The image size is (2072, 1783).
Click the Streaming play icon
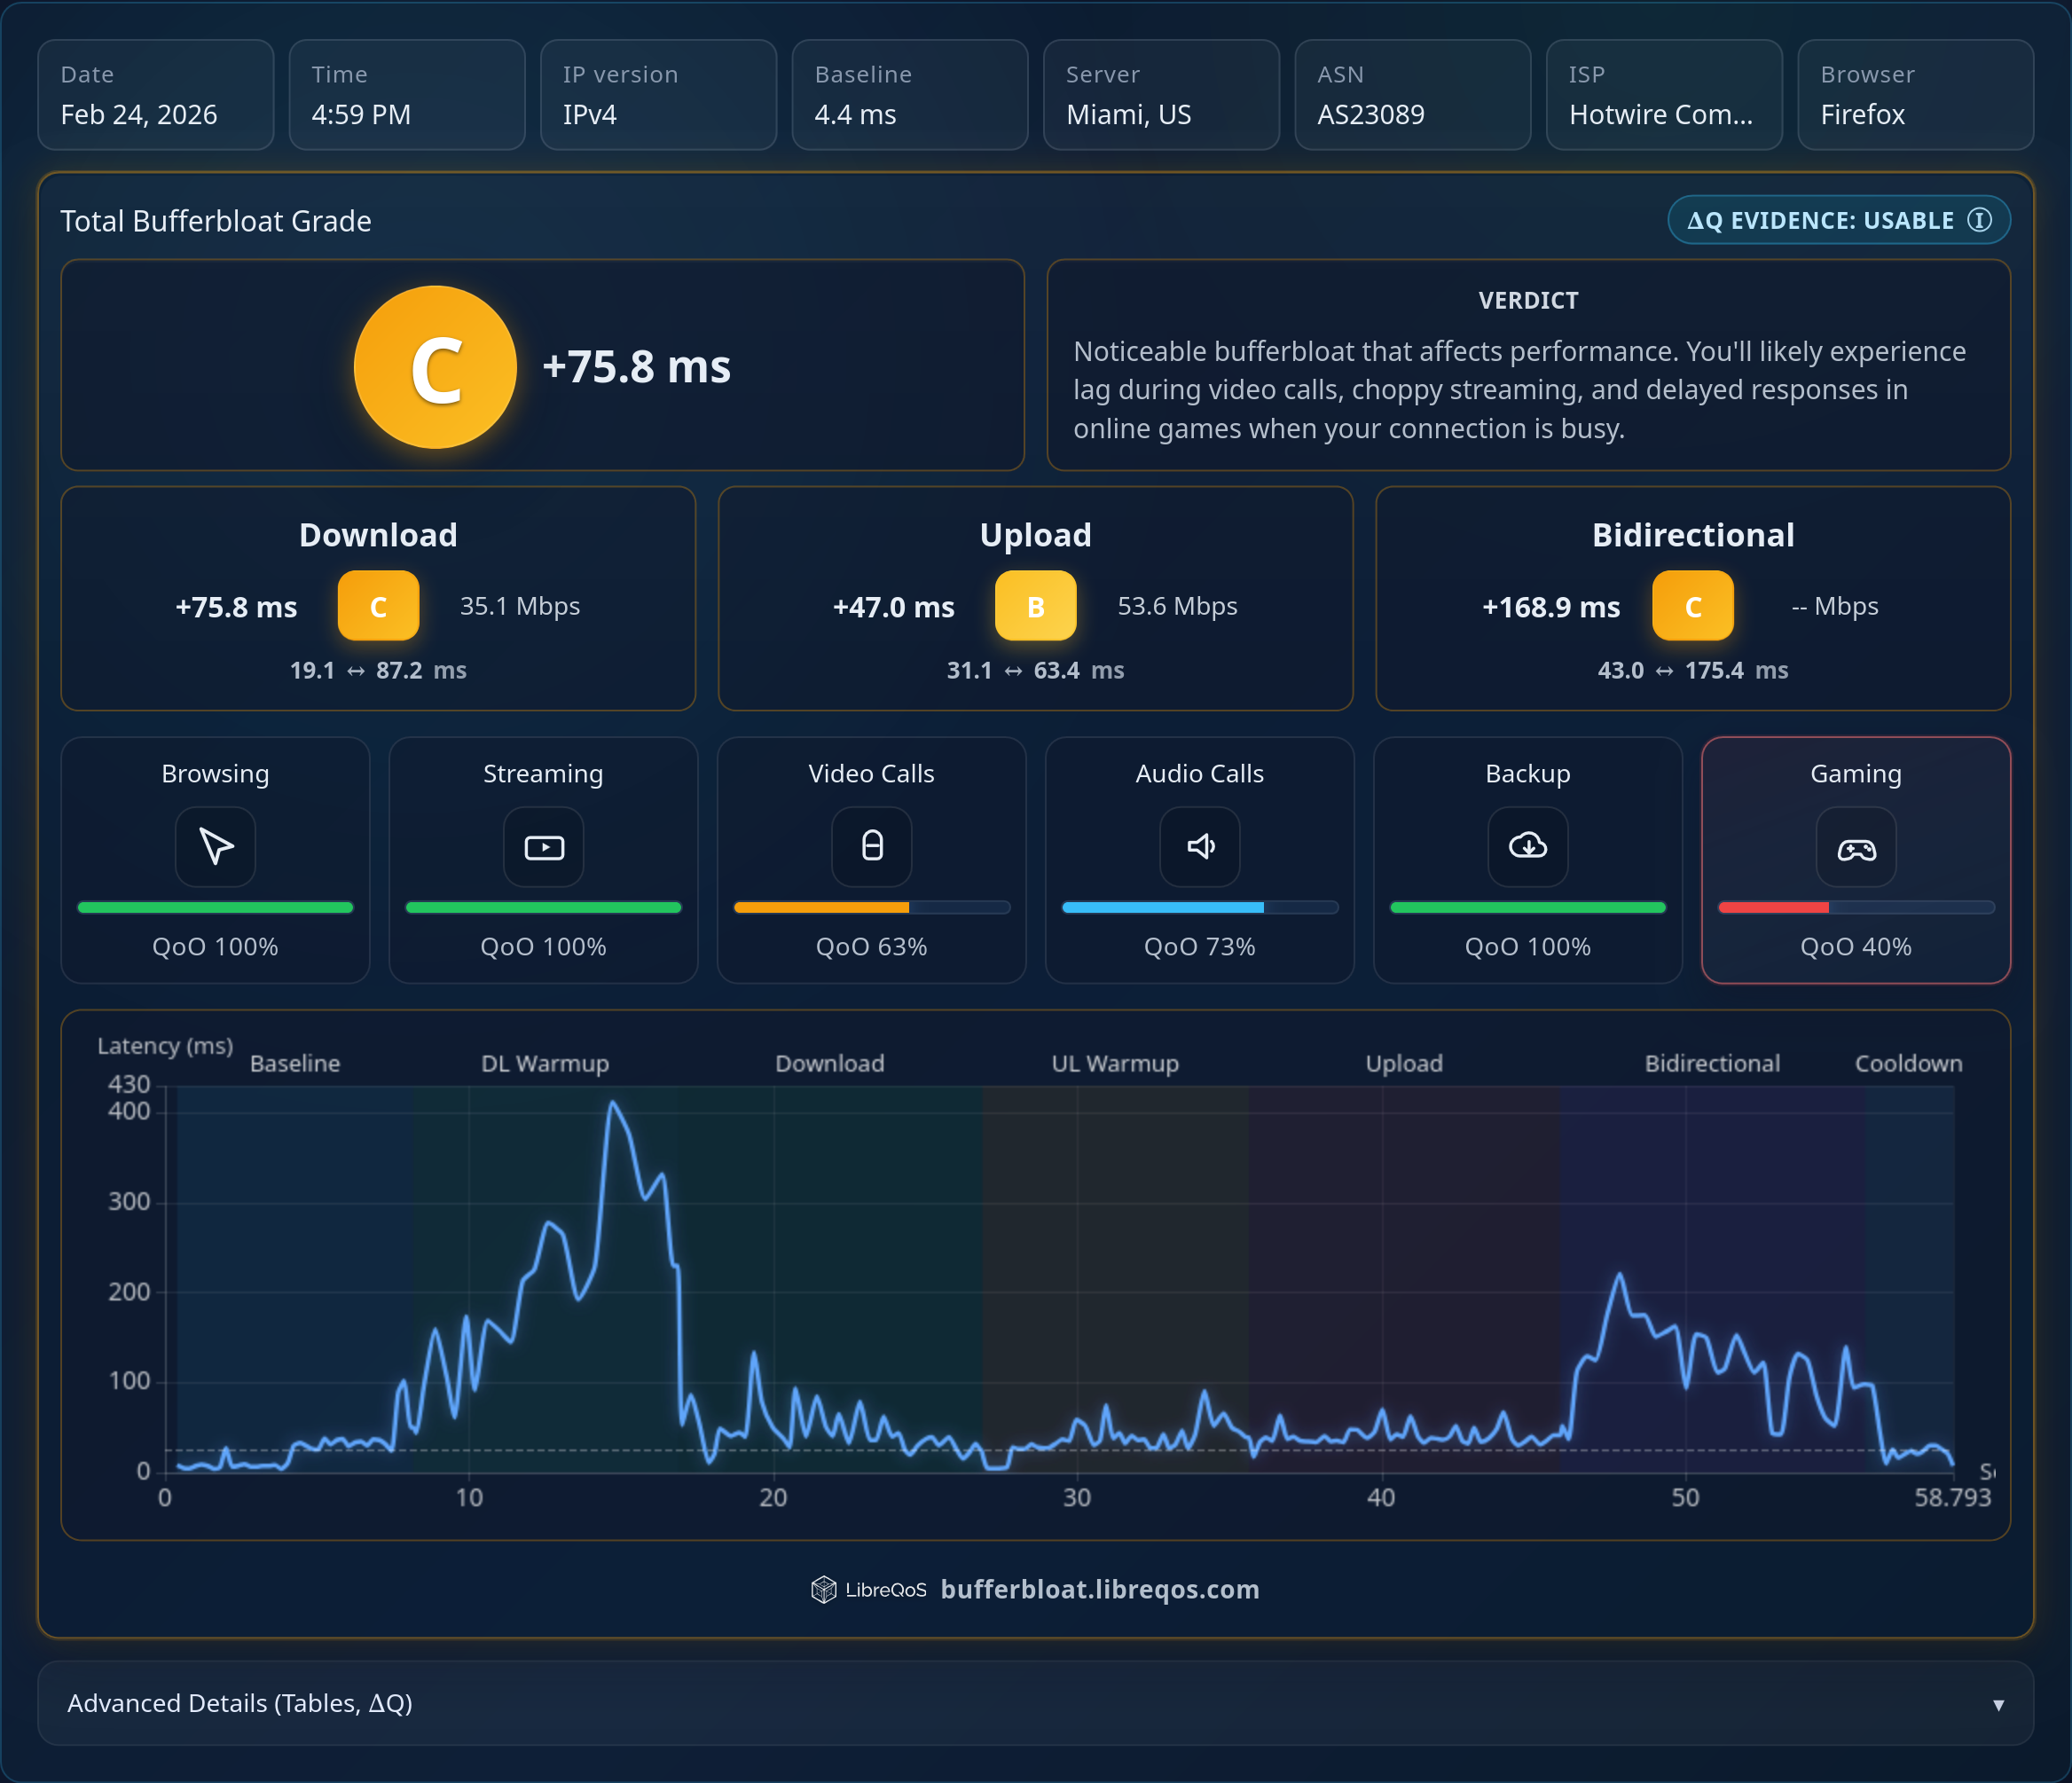543,847
